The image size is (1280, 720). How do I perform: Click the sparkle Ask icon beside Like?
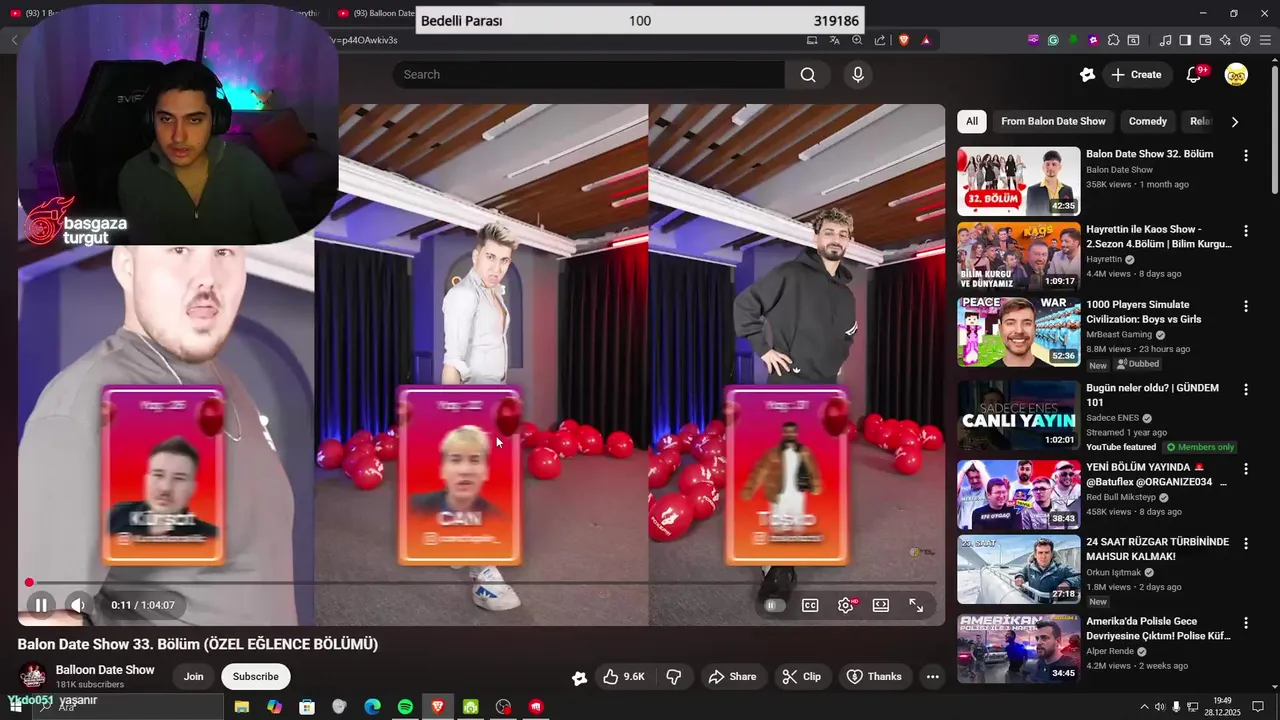(x=579, y=678)
